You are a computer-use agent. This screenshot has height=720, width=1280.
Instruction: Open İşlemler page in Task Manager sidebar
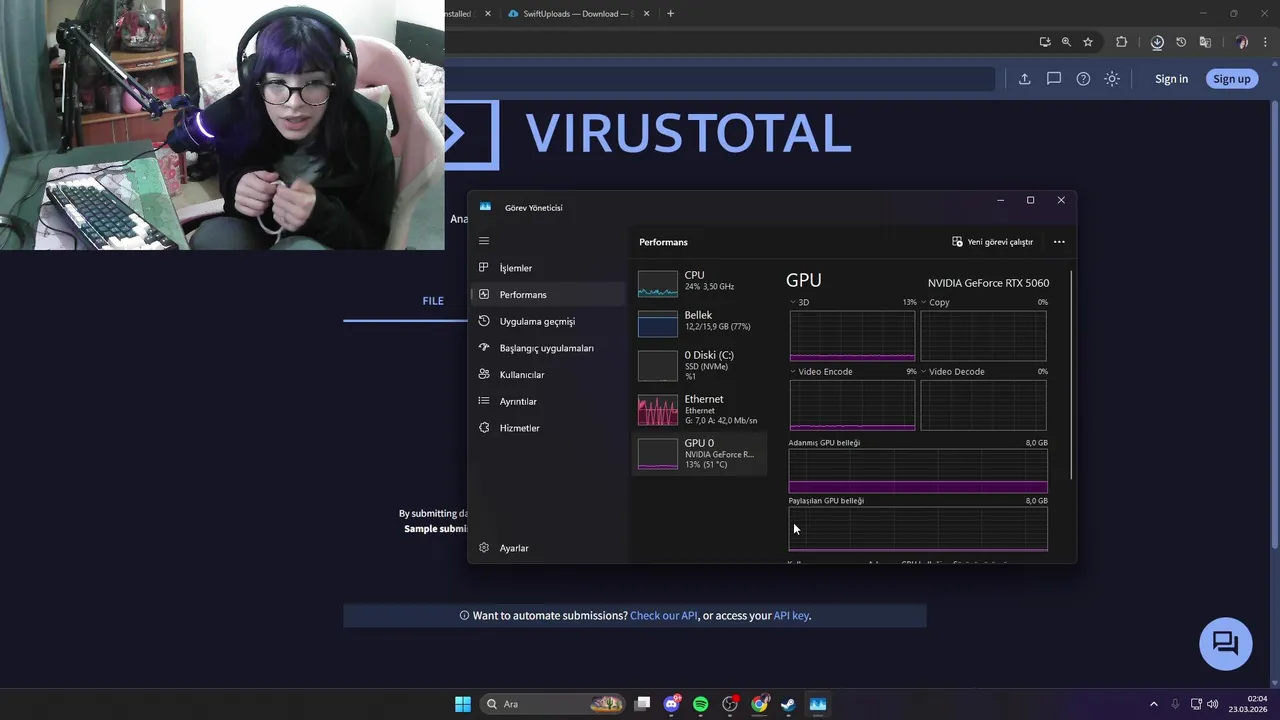(547, 268)
